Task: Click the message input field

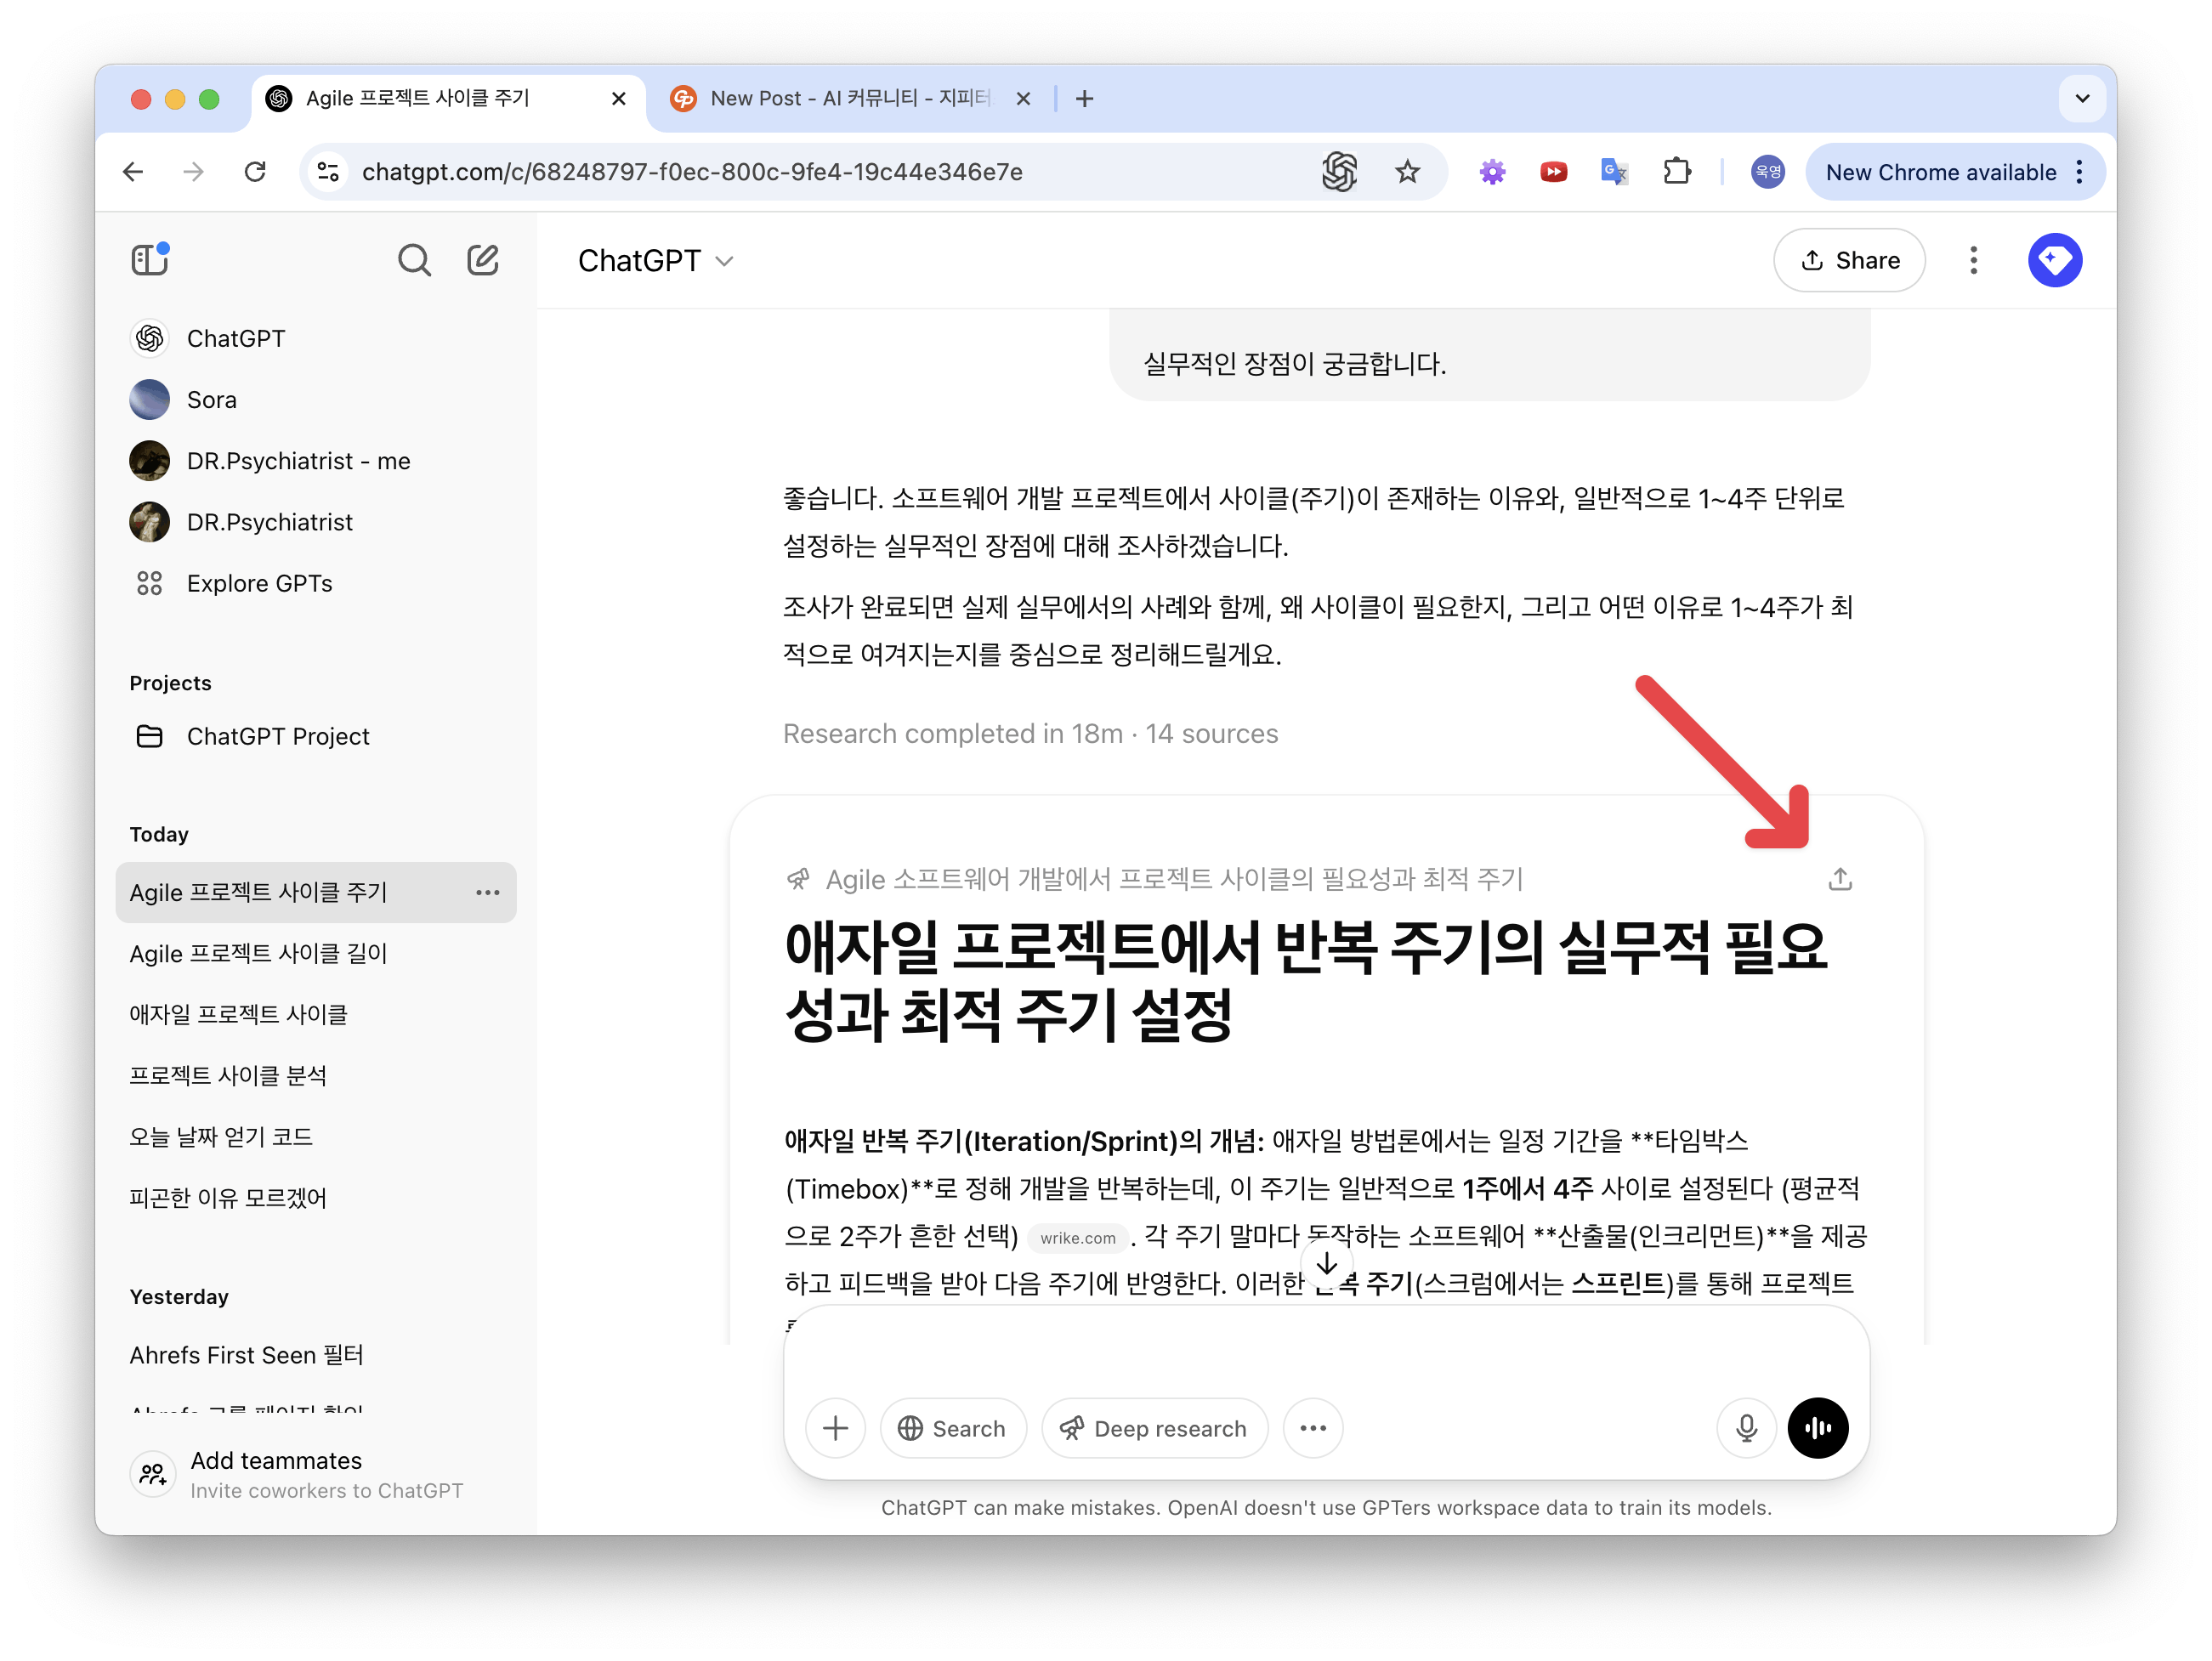Action: [1326, 1352]
